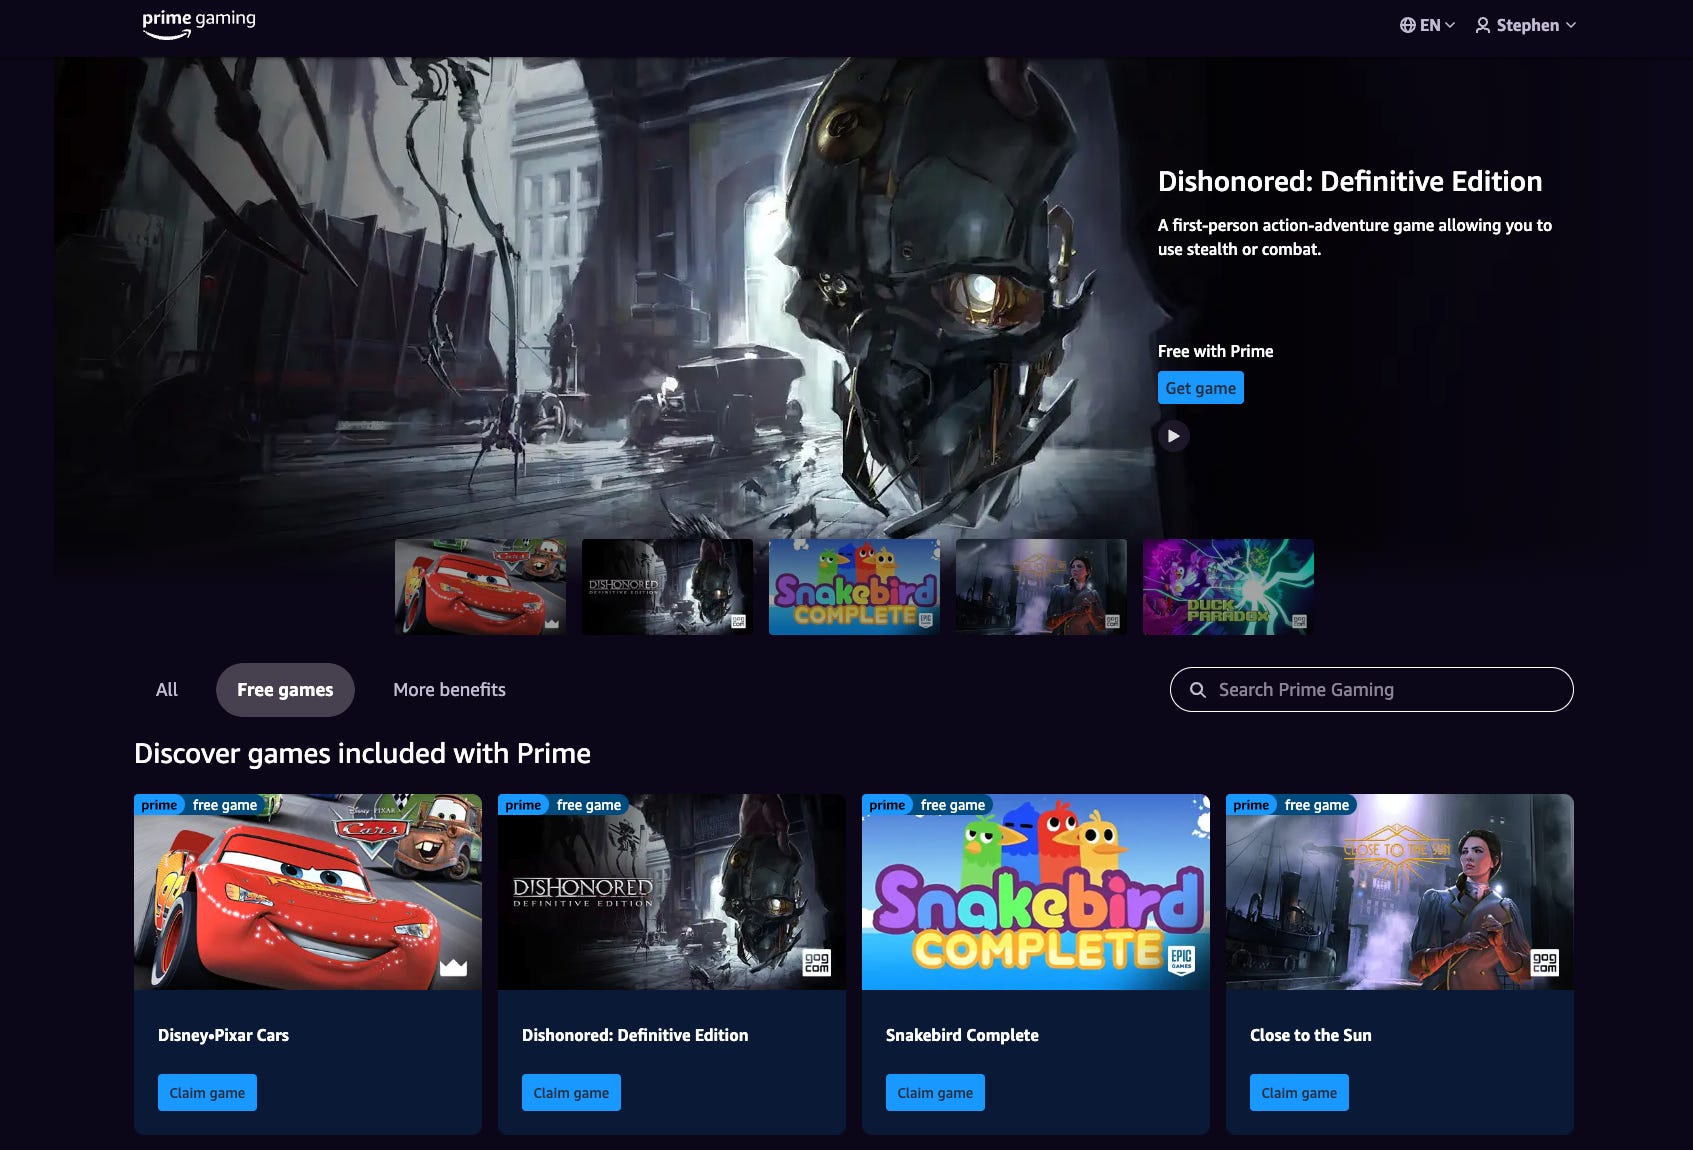Claim Dishonored: Definitive Edition game

pyautogui.click(x=571, y=1093)
